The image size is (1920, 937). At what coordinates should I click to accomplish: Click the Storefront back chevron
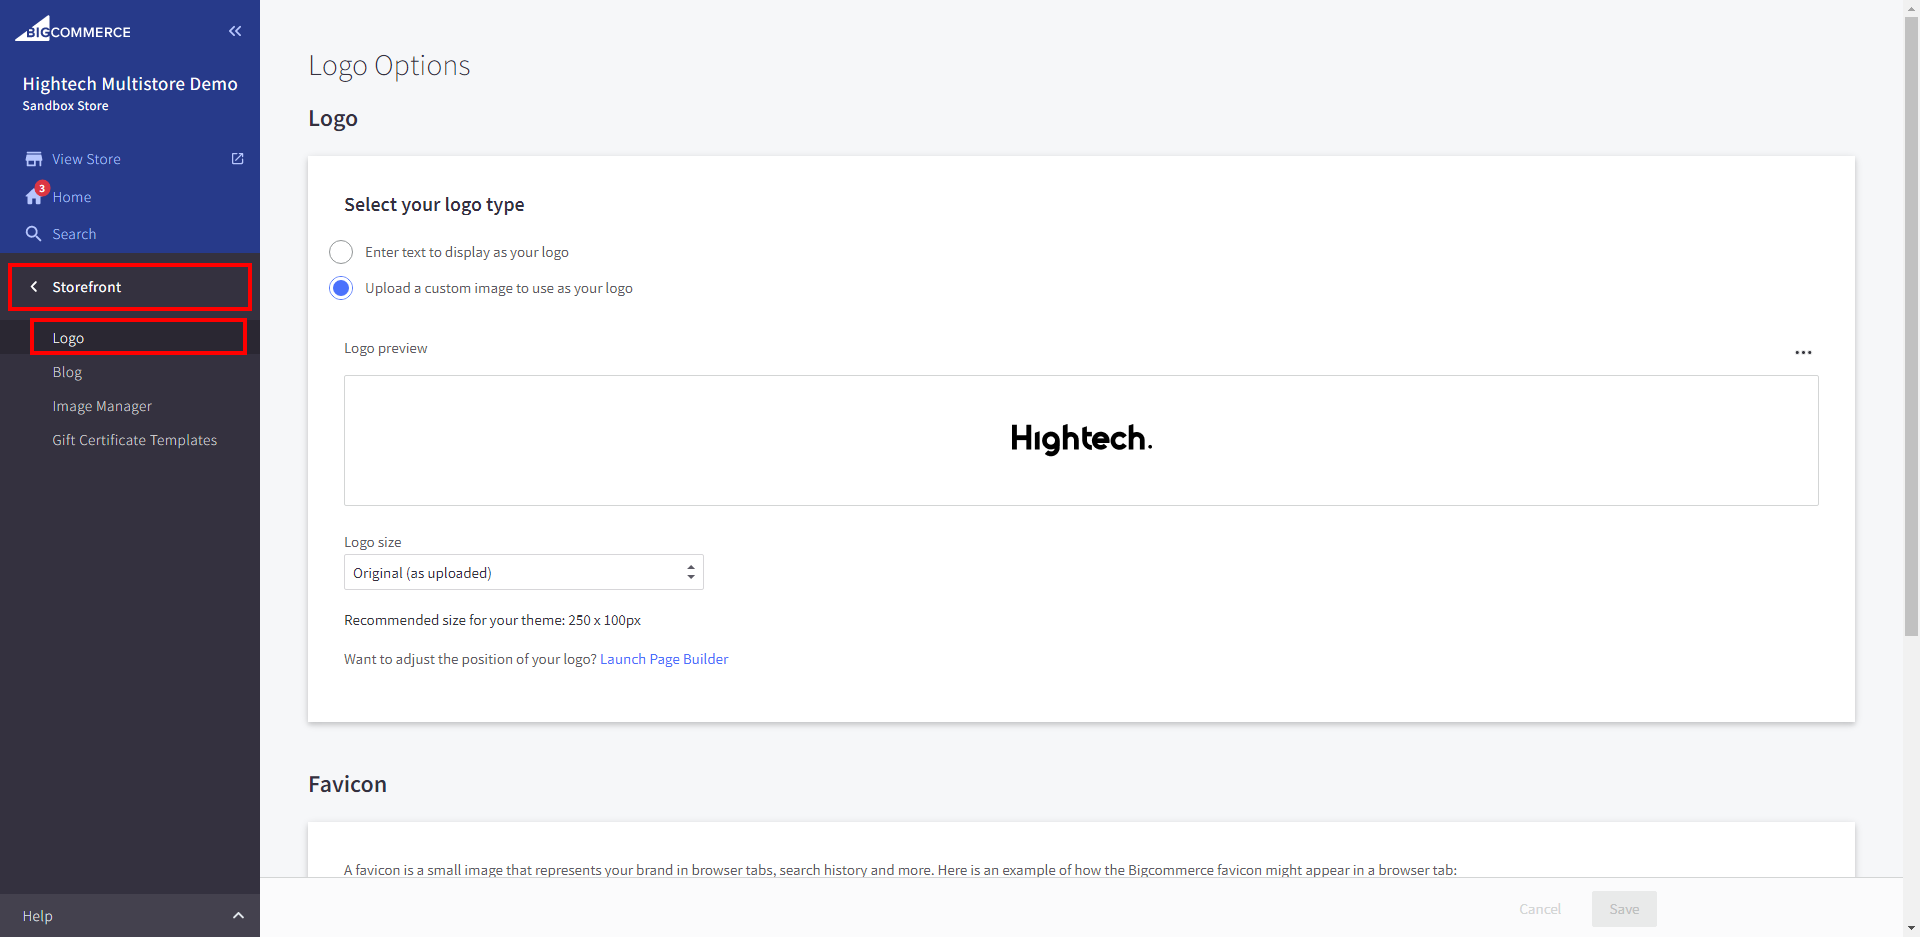point(34,287)
